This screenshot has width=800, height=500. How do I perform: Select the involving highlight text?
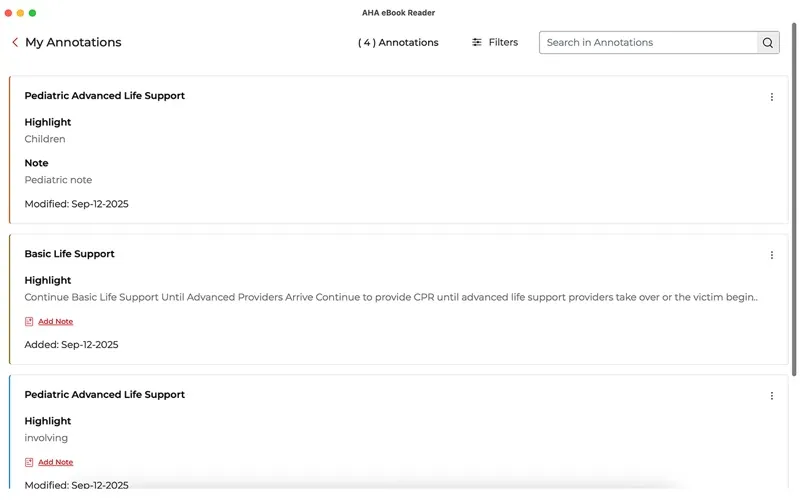click(x=46, y=438)
